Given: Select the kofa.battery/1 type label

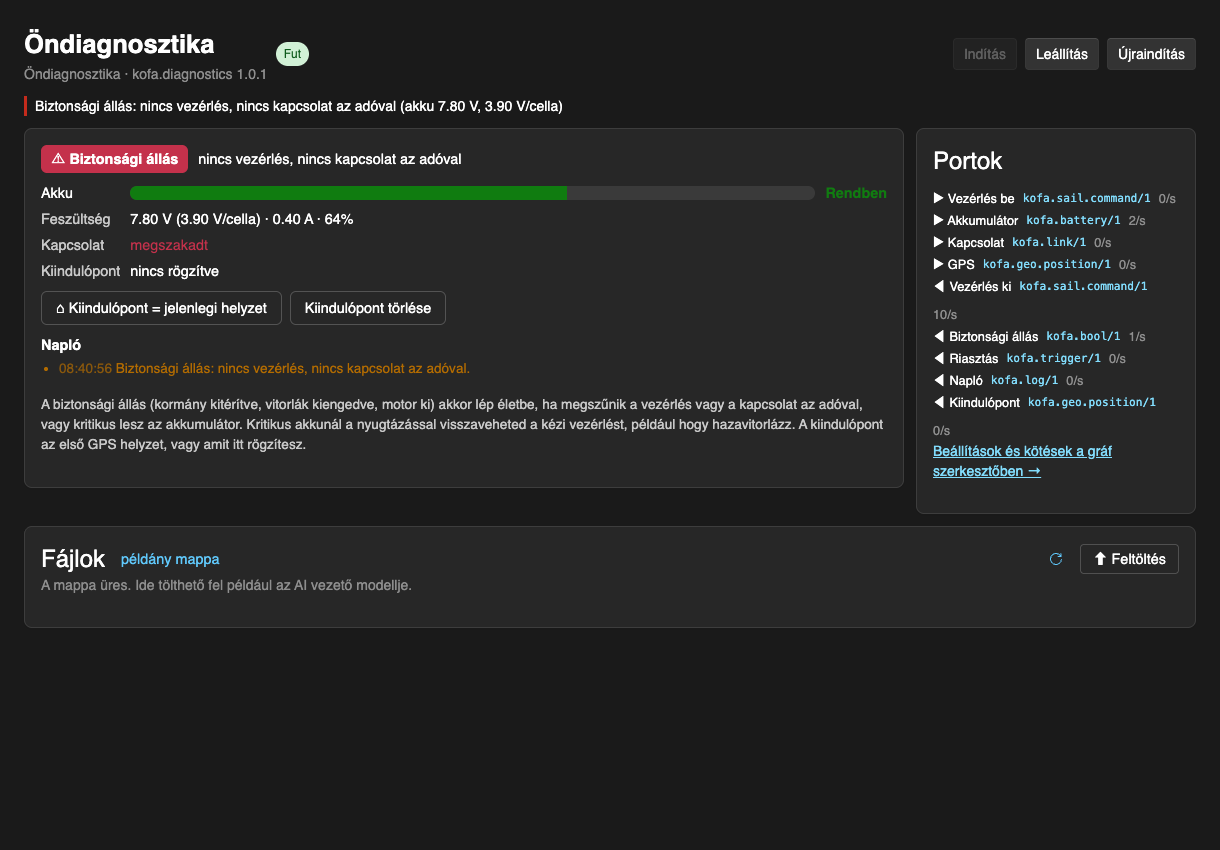Looking at the screenshot, I should pos(1073,220).
